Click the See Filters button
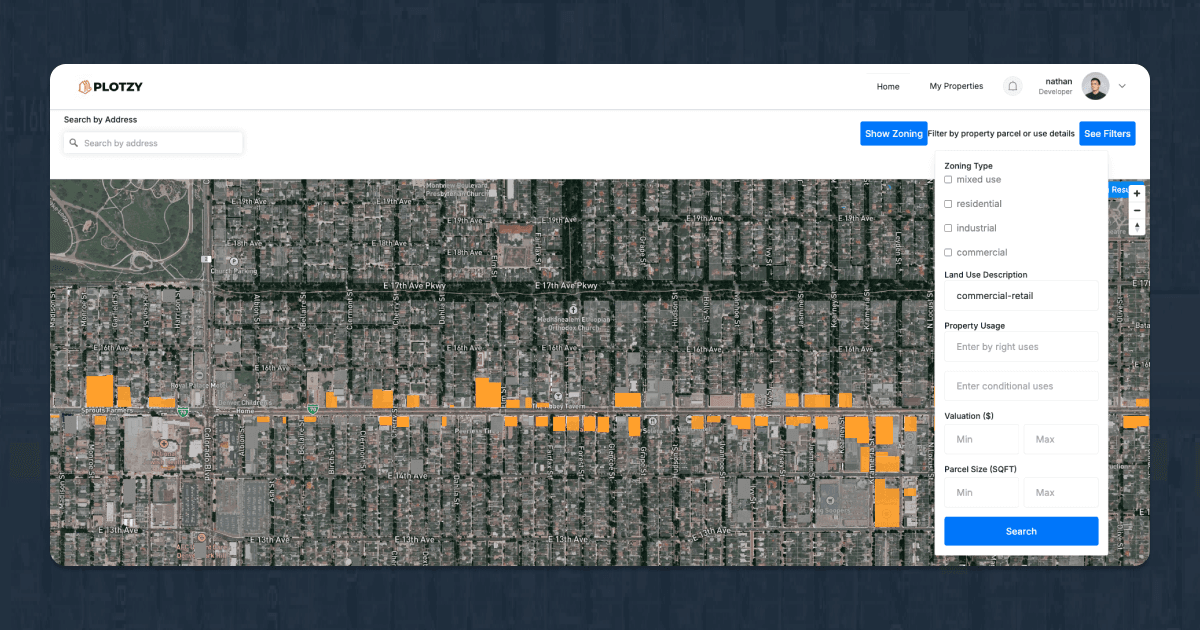1200x630 pixels. [x=1107, y=133]
